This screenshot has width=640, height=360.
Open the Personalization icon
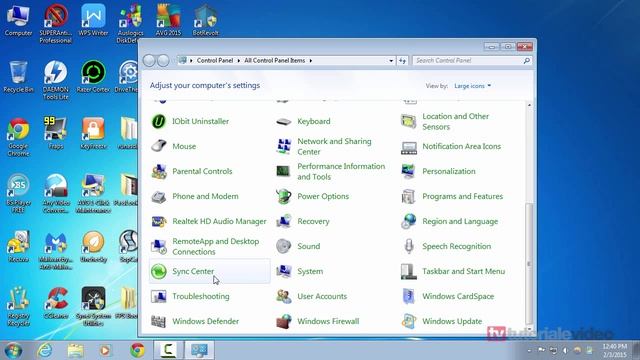coord(409,171)
